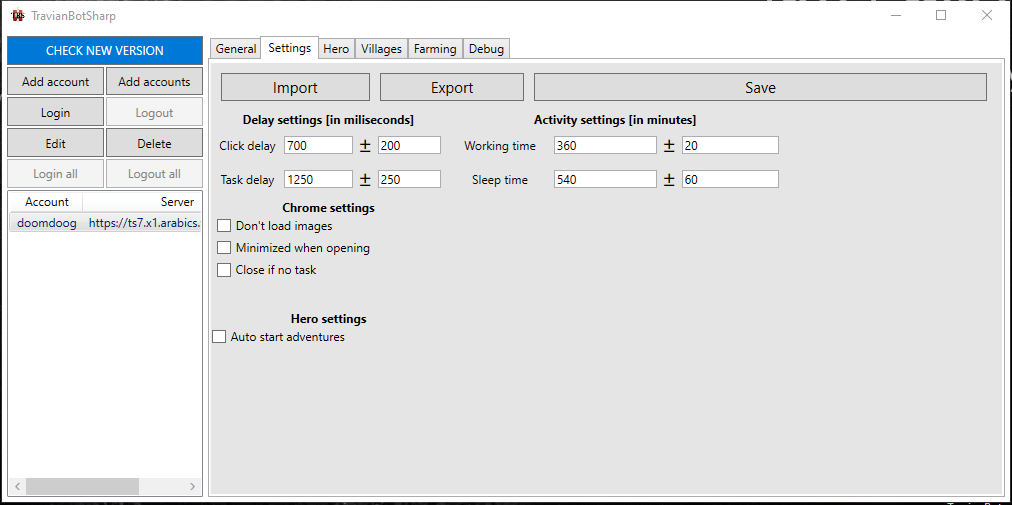Click the account list horizontal scrollbar thumb

(82, 486)
